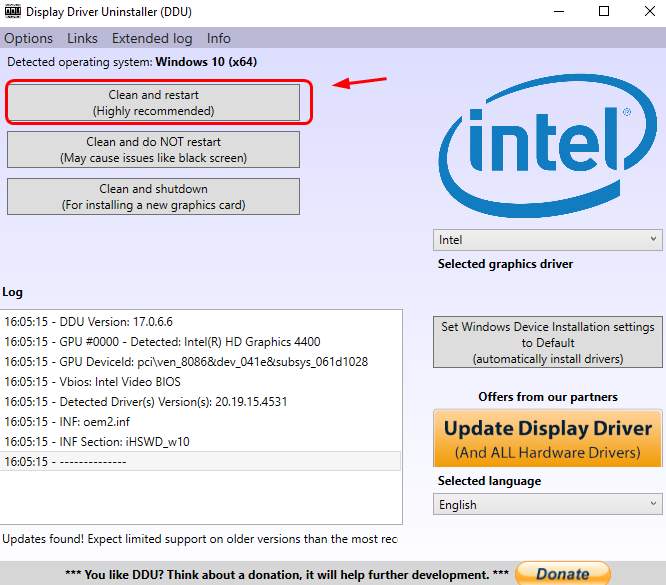666x585 pixels.
Task: Select the dashed separator log line
Action: 200,461
